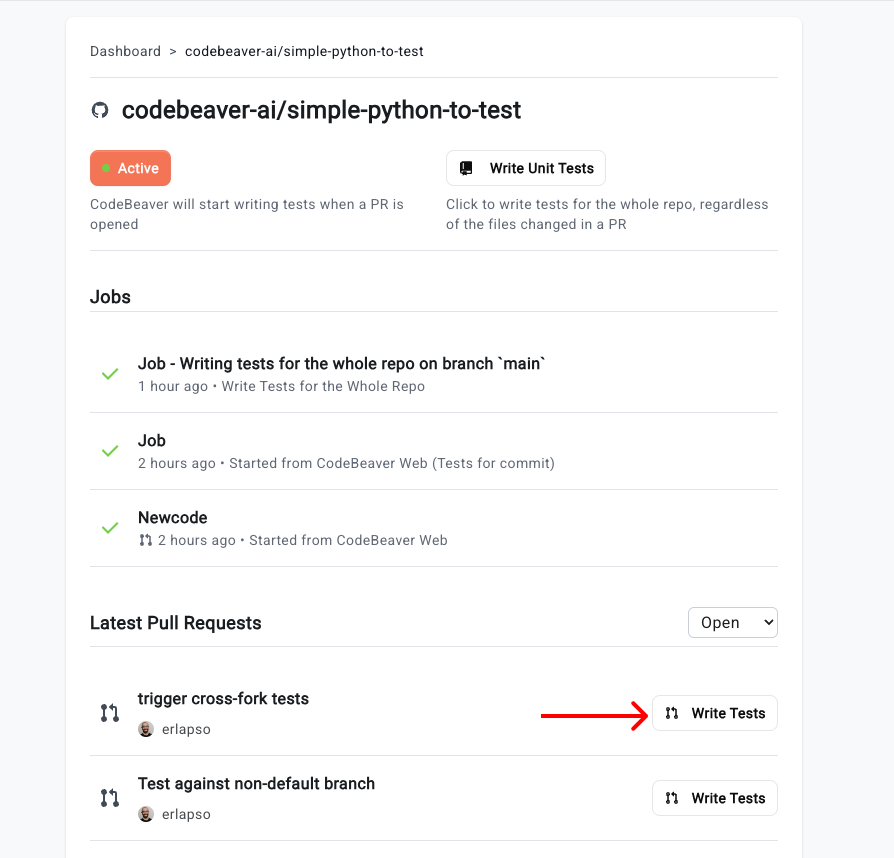
Task: Select the pull request icon beside trigger cross-fork tests
Action: 109,712
